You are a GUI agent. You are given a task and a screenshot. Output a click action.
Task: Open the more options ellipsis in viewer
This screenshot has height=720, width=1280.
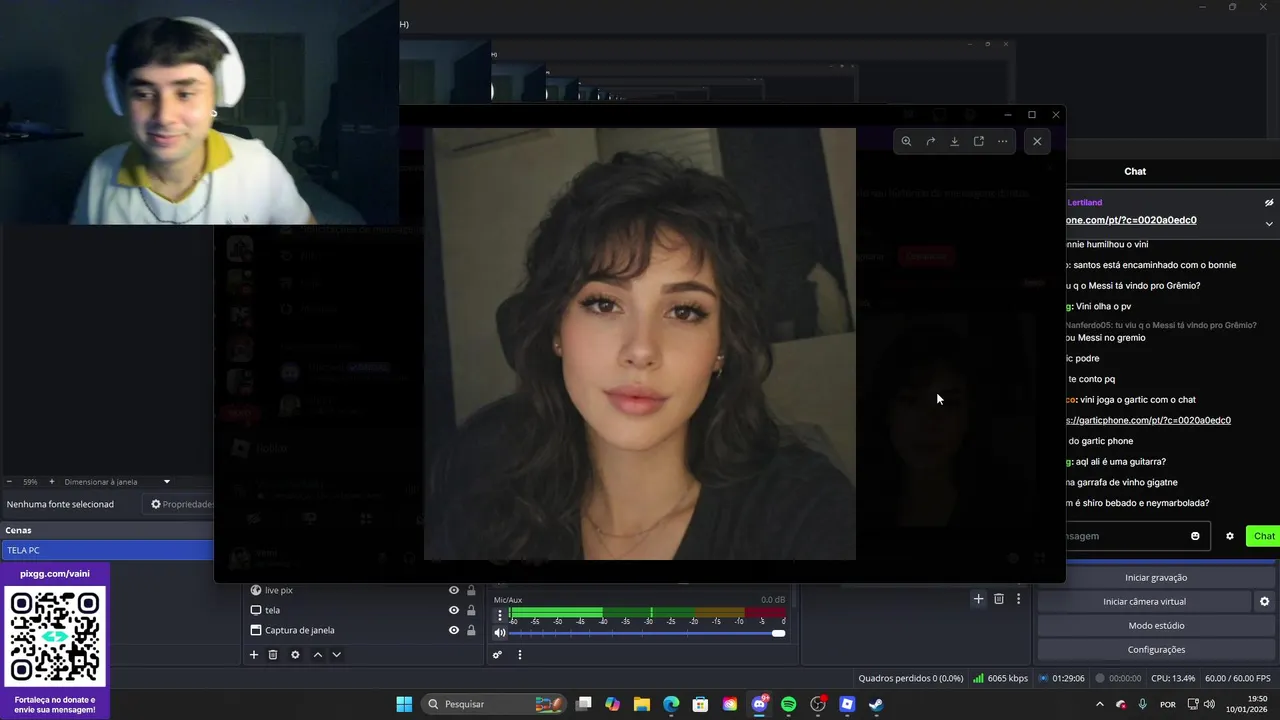[1003, 141]
